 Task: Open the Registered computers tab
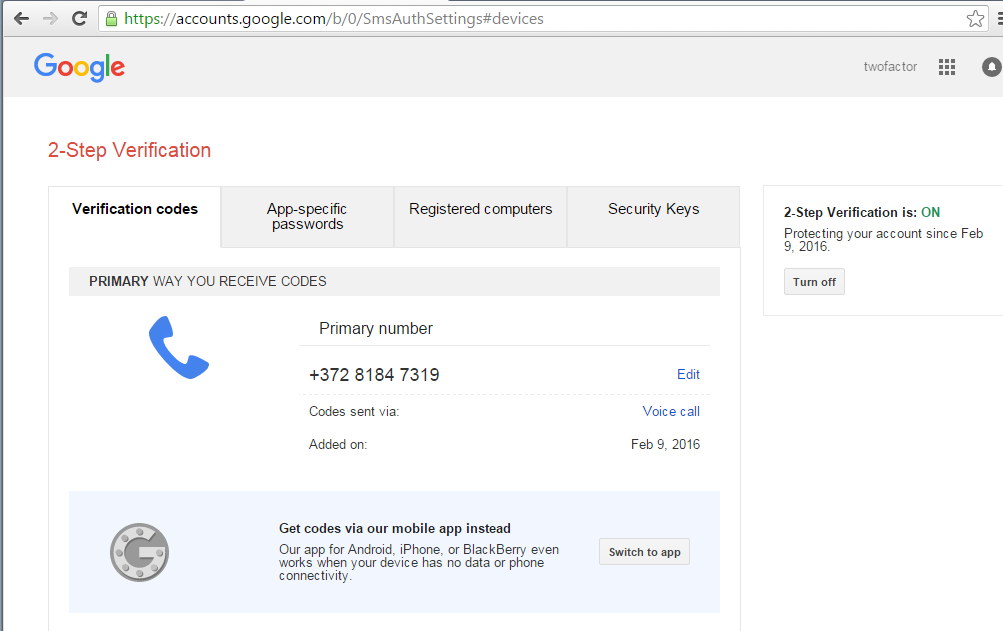pos(480,209)
